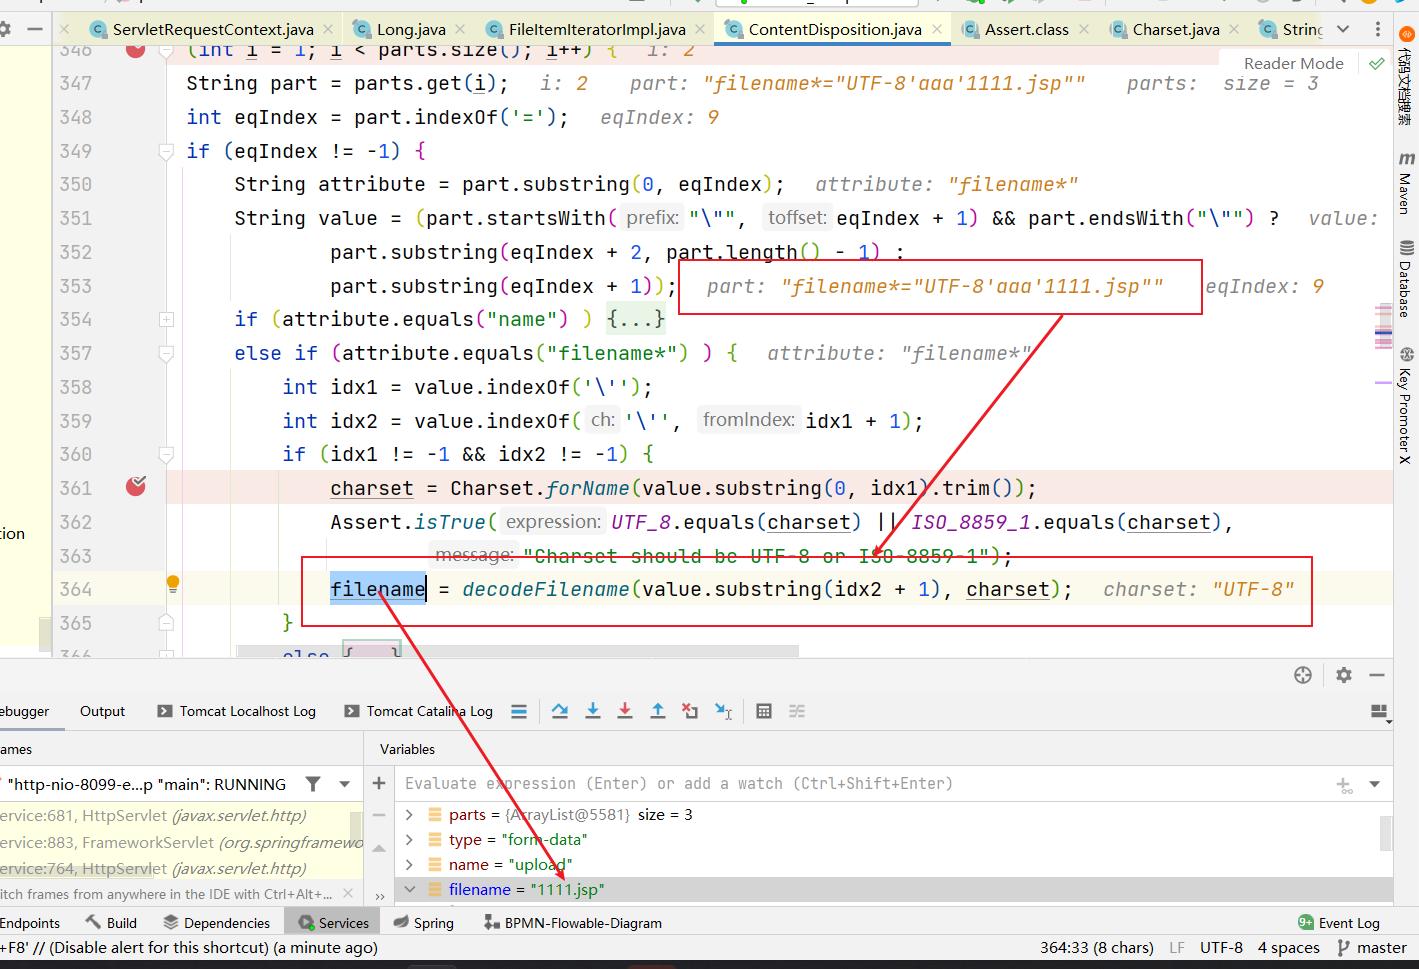Collapse the if block fold marker on line 349

[166, 151]
